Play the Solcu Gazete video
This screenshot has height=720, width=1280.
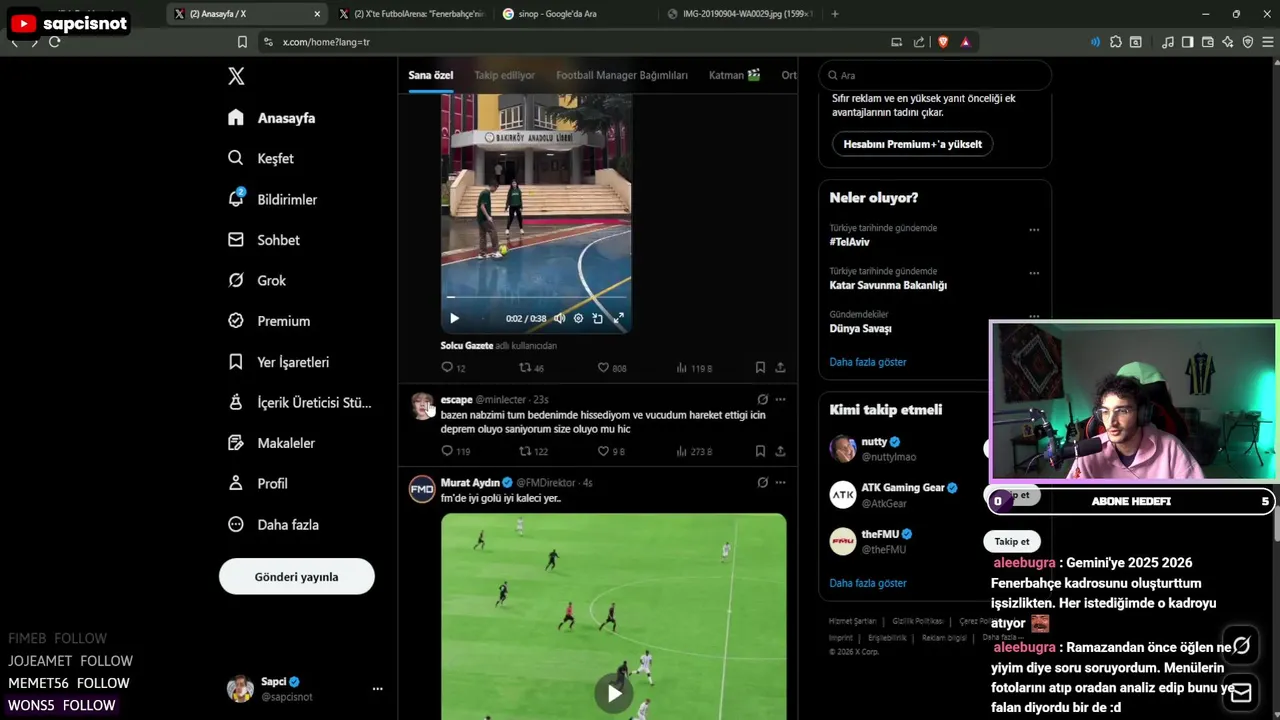click(454, 318)
